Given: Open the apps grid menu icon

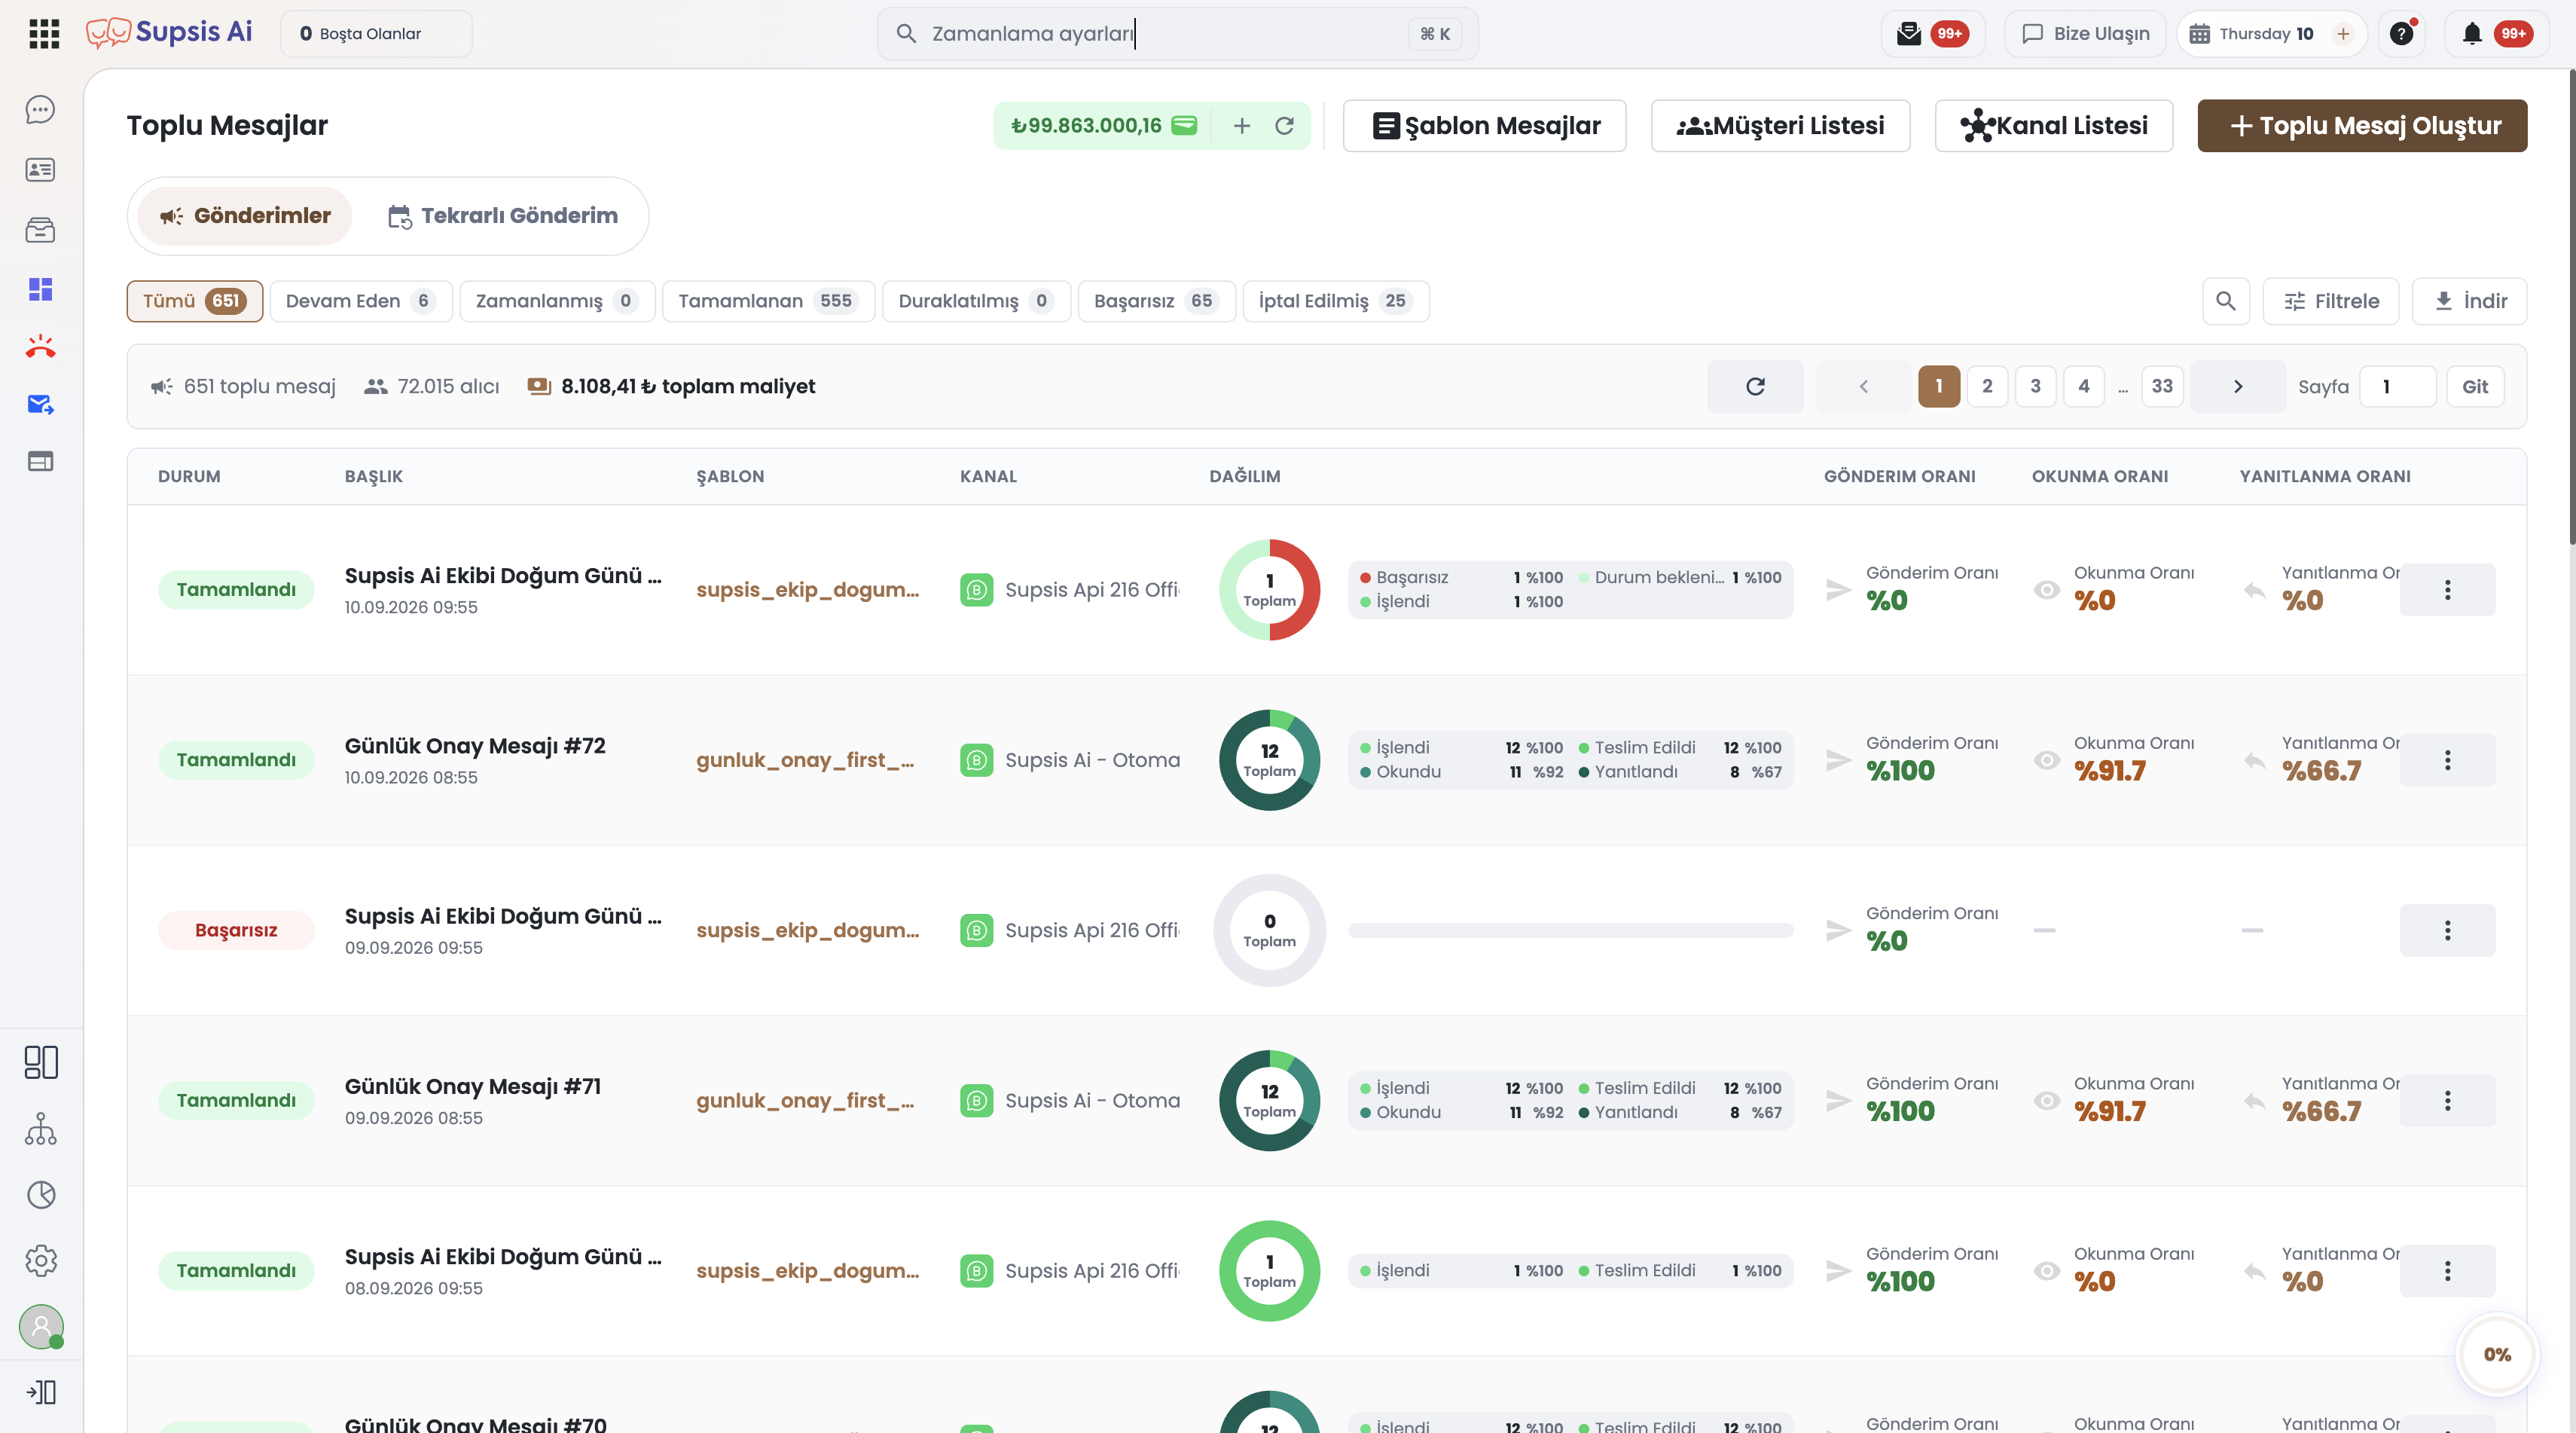Looking at the screenshot, I should tap(44, 34).
